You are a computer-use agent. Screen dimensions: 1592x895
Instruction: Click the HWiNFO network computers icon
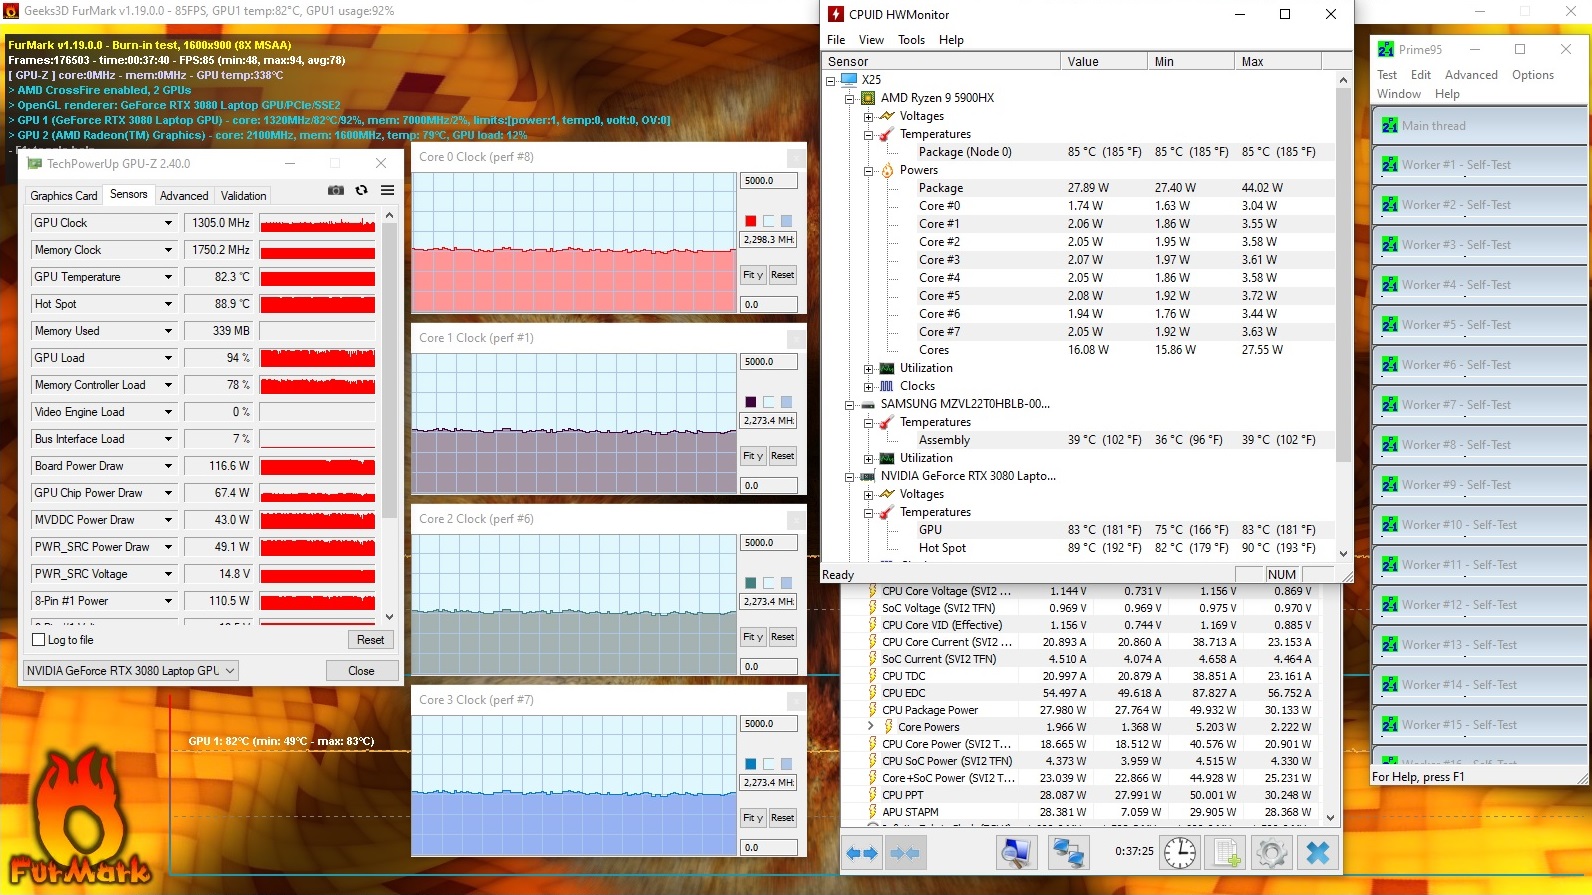click(1068, 853)
